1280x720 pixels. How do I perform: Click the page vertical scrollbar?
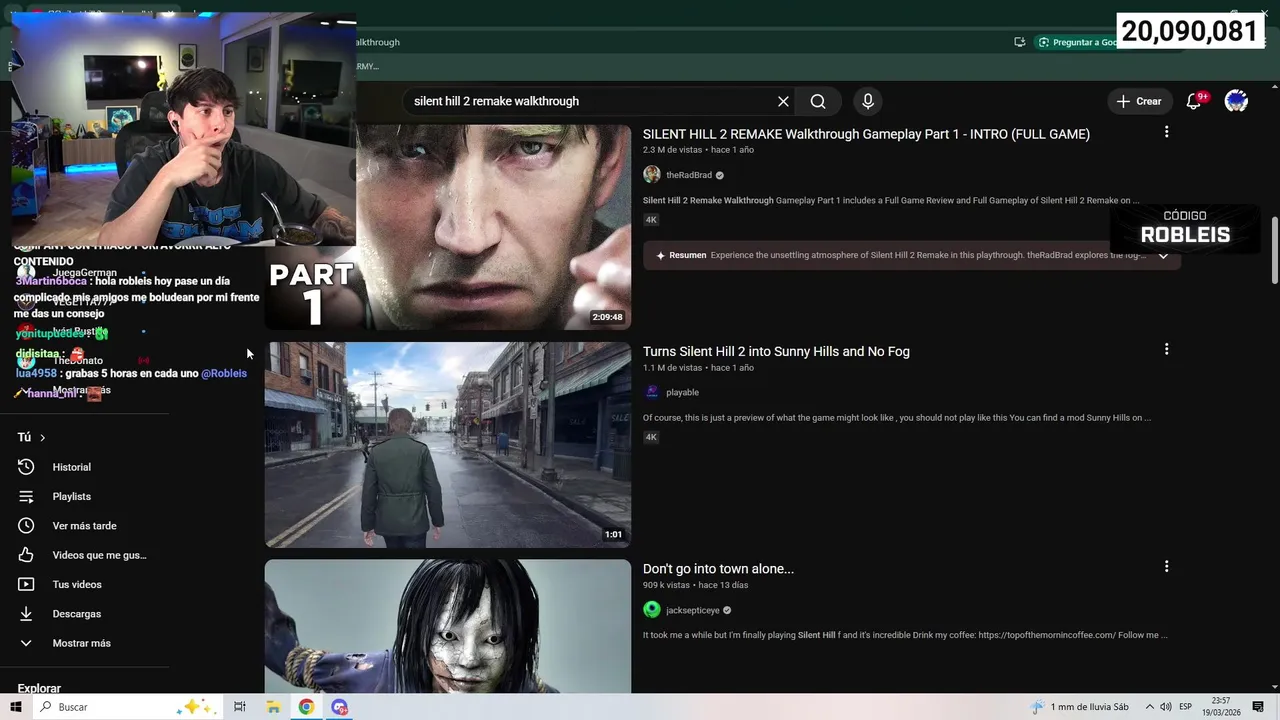coord(1274,250)
